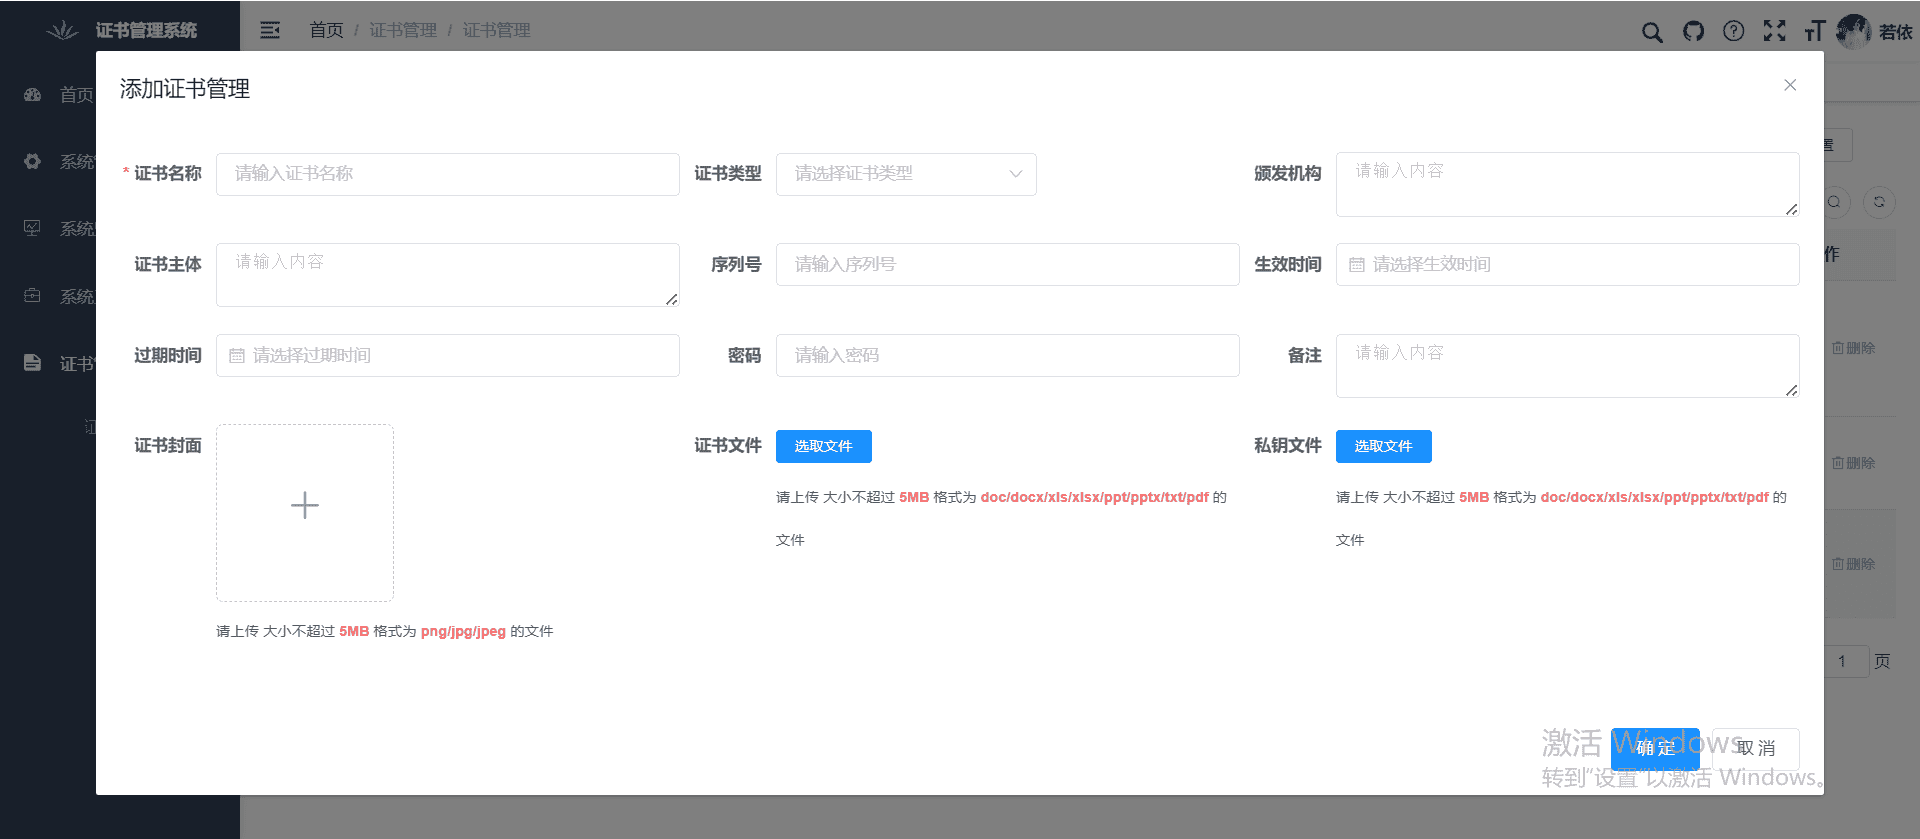Toggle the sidebar hamburger icon
Screen dimensions: 1920x839
tap(270, 30)
